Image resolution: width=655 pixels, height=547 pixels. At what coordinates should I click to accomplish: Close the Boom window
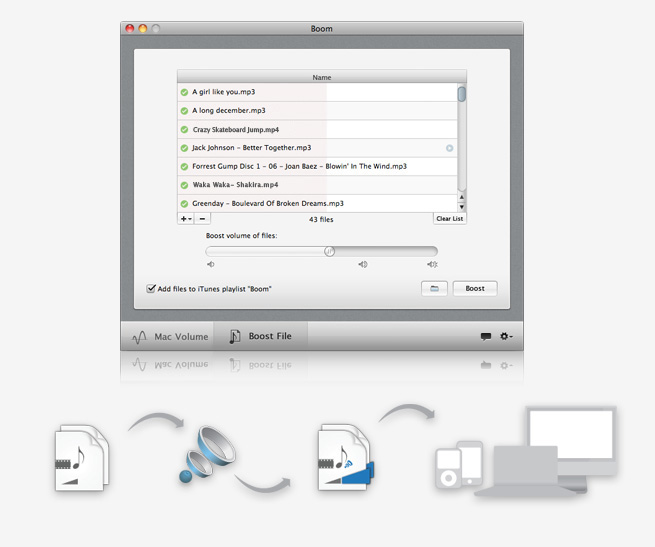(x=130, y=28)
